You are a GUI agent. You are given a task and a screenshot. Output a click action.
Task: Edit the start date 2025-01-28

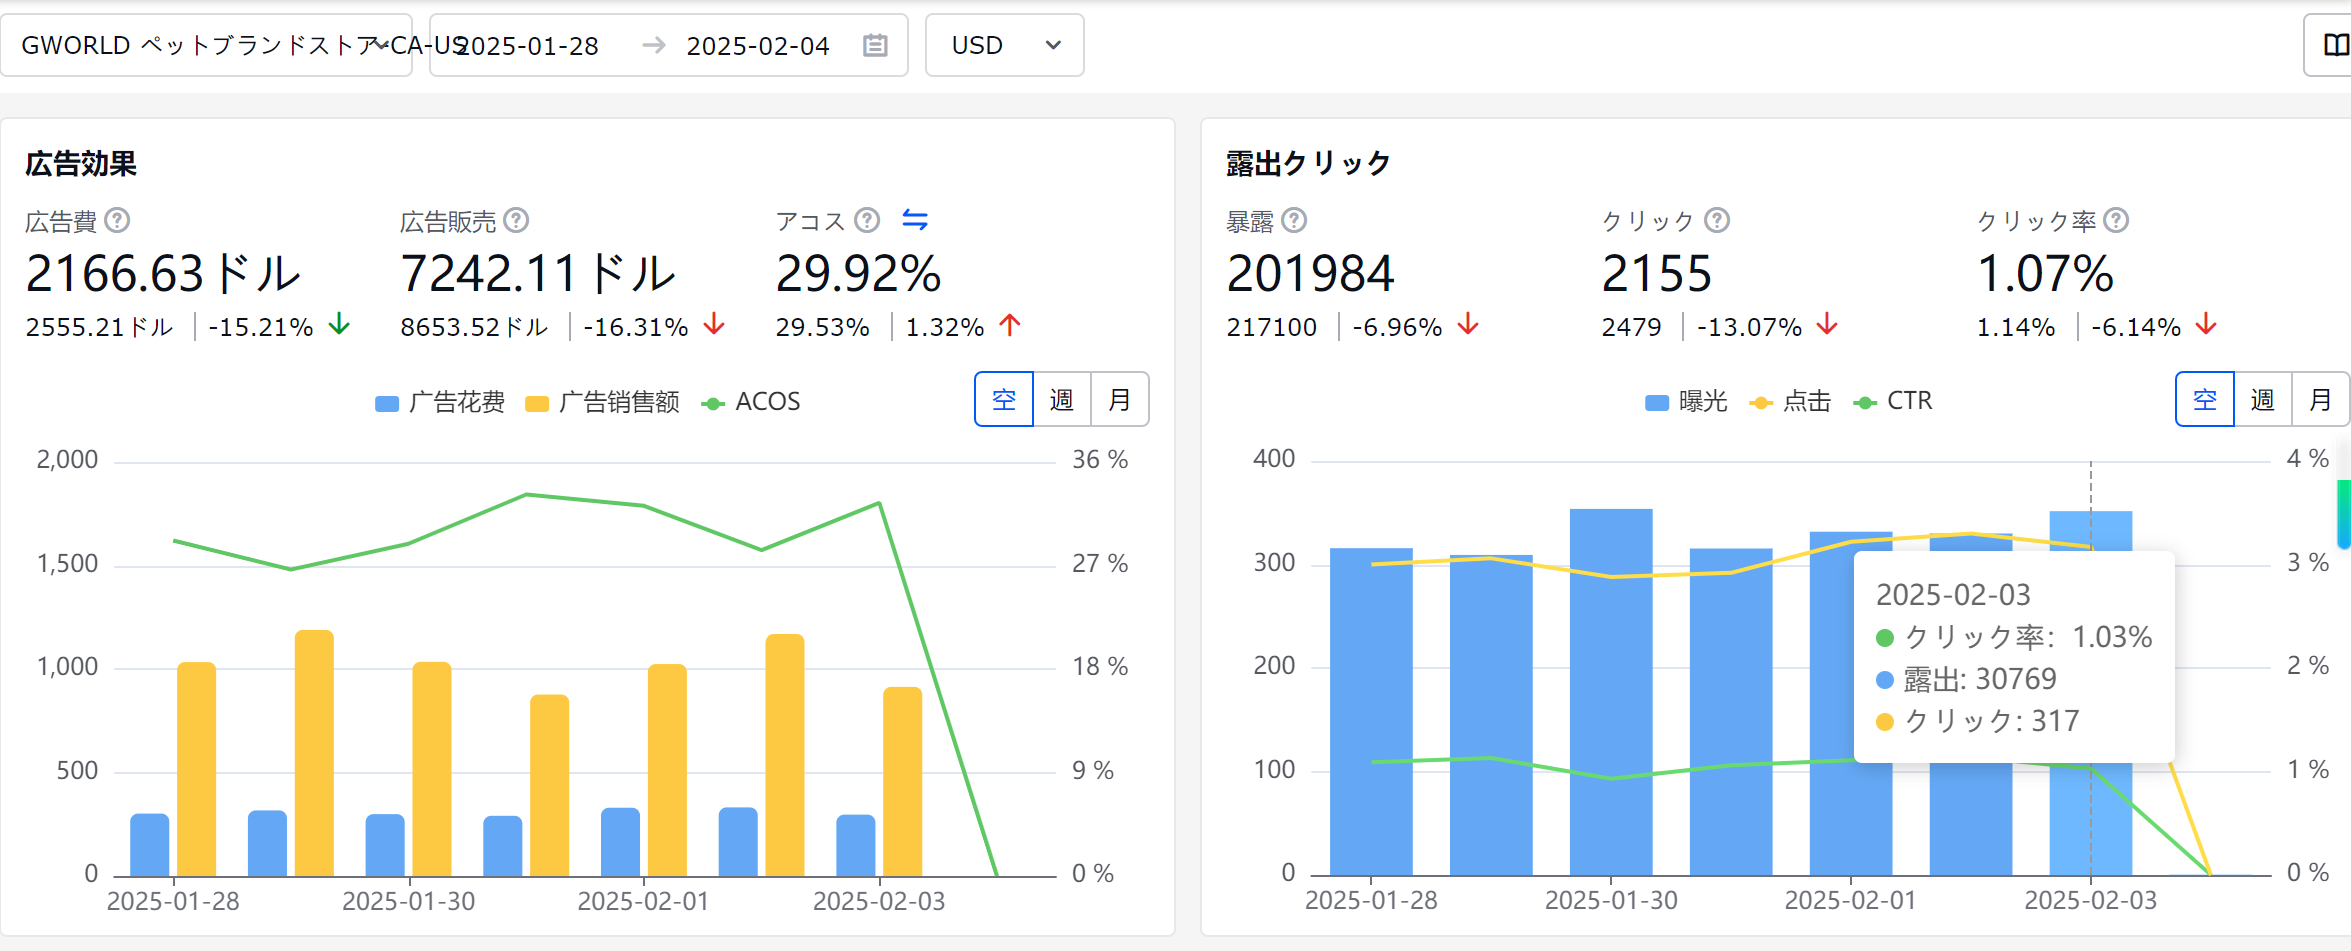pos(527,46)
